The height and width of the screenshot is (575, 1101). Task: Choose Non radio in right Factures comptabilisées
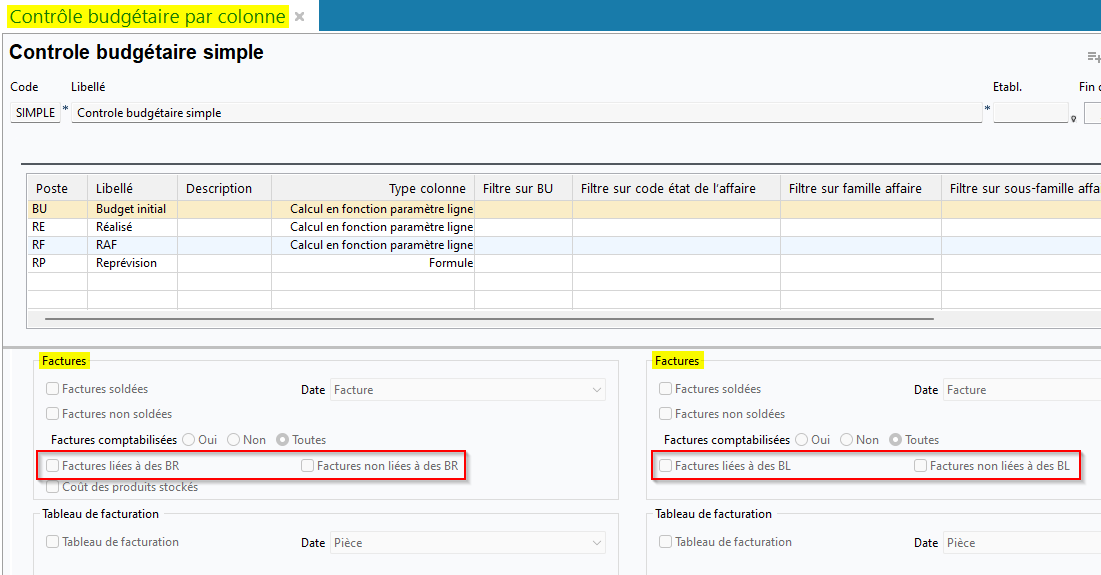(x=846, y=440)
